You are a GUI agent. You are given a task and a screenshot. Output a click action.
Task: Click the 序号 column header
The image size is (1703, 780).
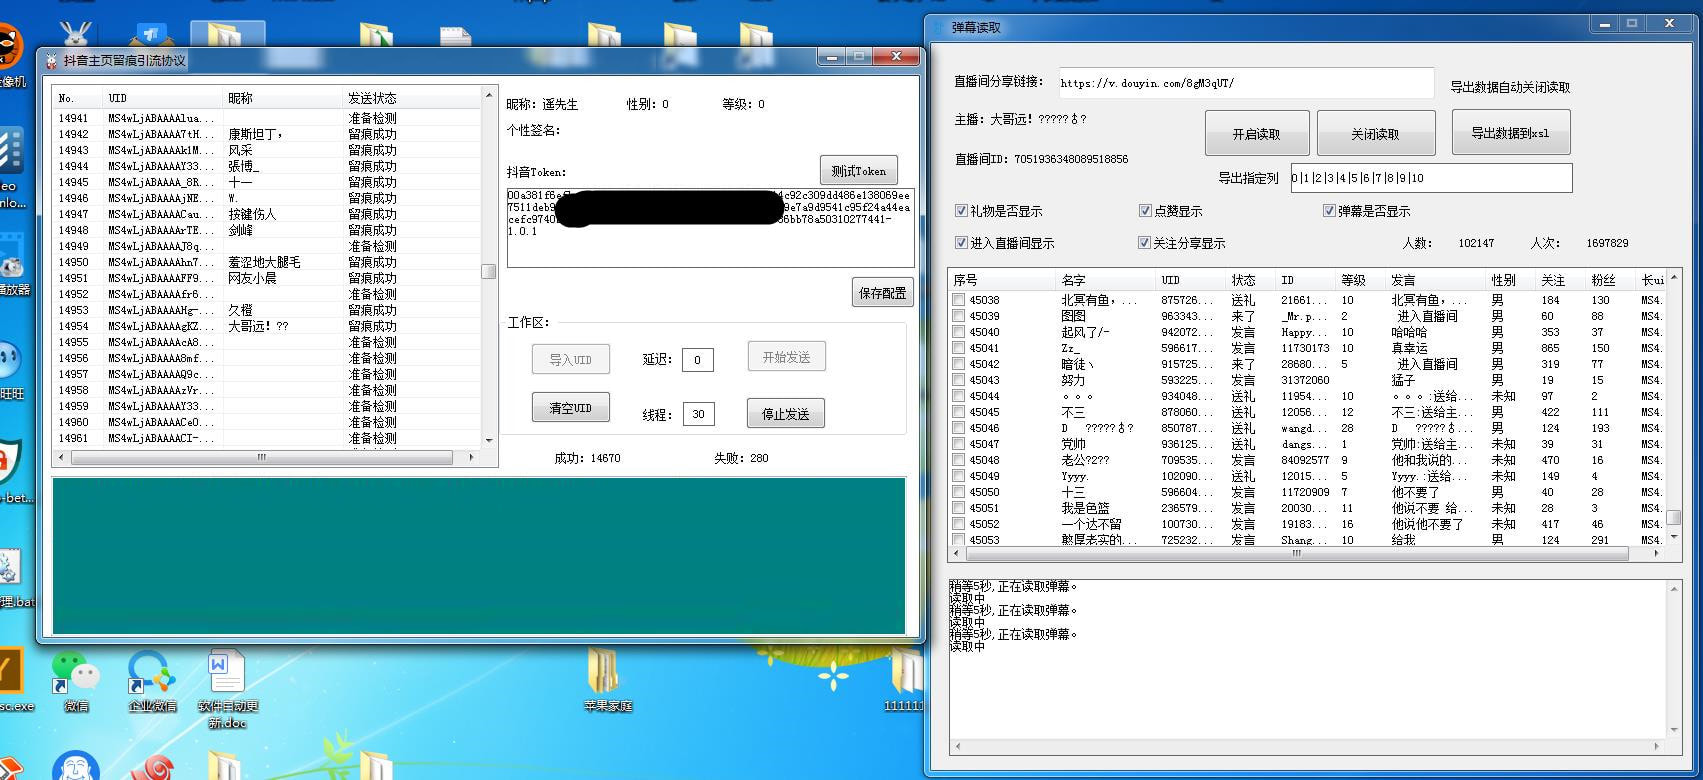[1002, 280]
